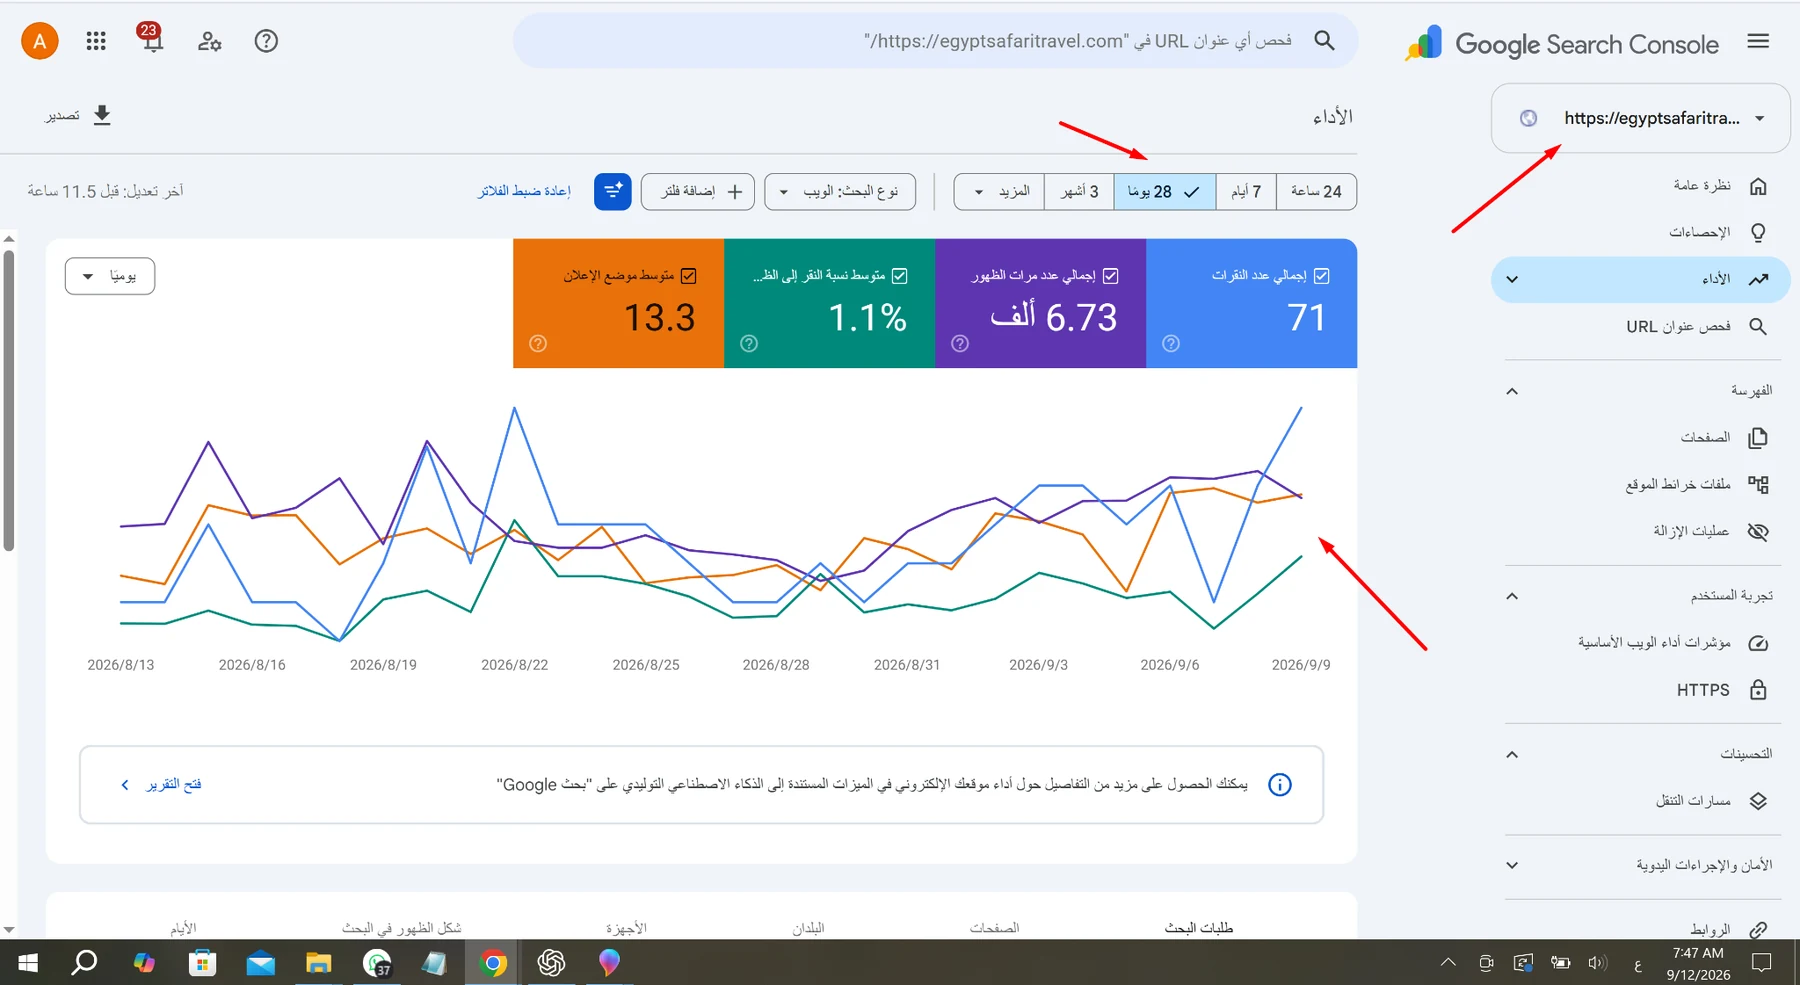Image resolution: width=1800 pixels, height=985 pixels.
Task: Click the search magnifier in URL inspection bar
Action: click(x=1324, y=40)
